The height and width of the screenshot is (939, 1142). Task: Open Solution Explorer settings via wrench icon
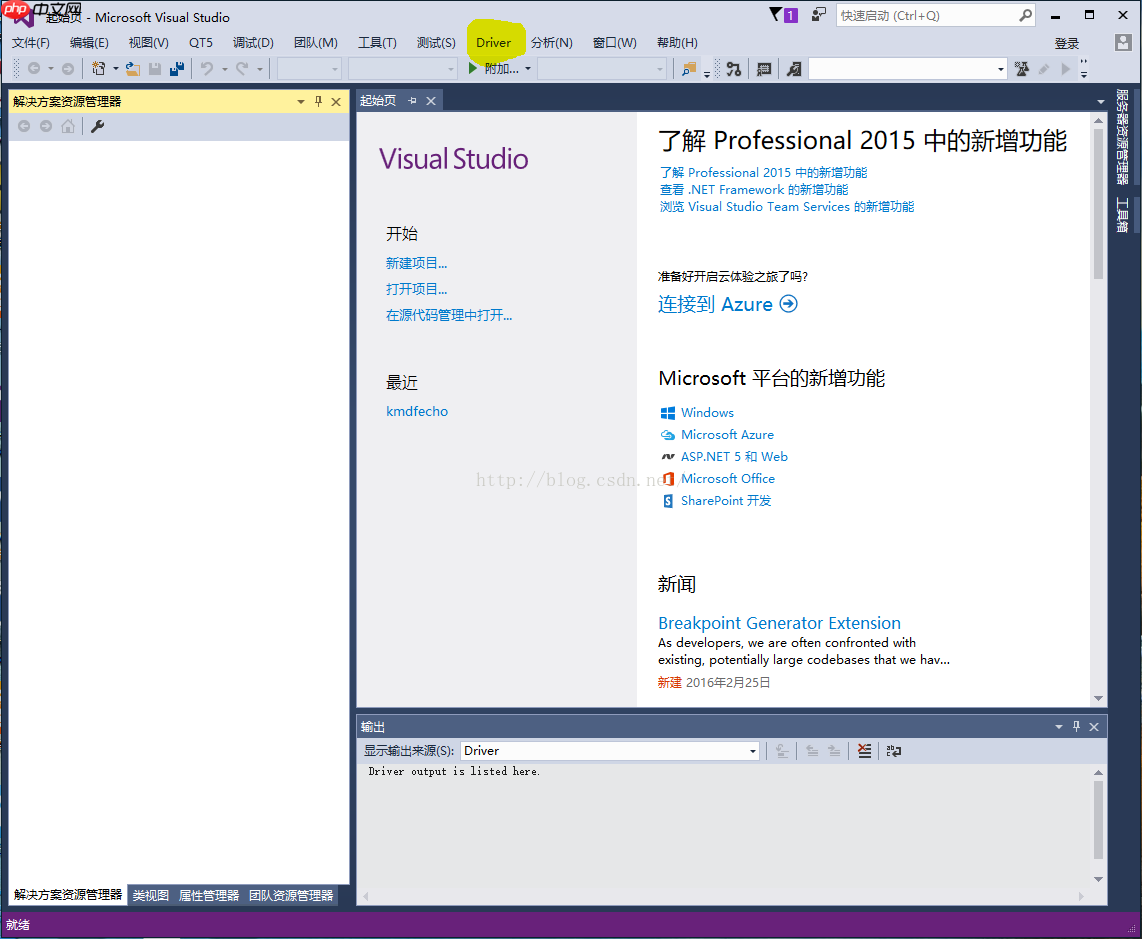(97, 125)
